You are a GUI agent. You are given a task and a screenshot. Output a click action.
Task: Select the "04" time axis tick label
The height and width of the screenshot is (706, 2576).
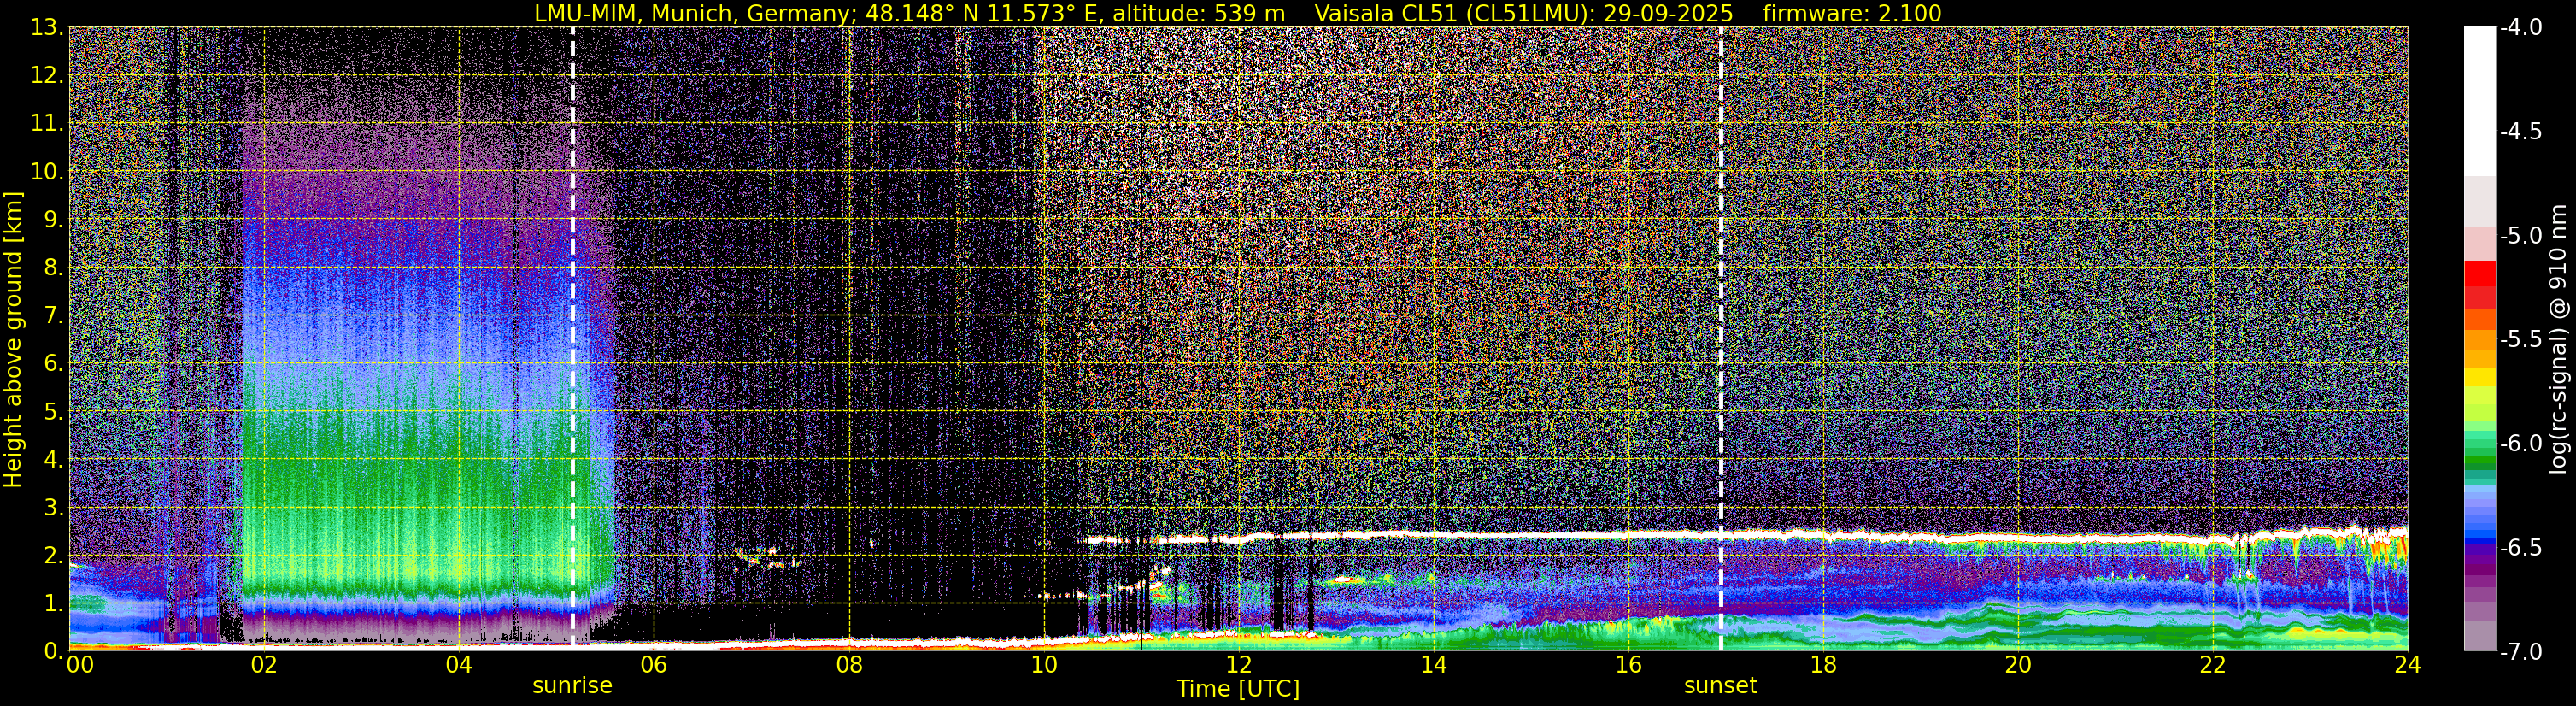click(x=458, y=666)
